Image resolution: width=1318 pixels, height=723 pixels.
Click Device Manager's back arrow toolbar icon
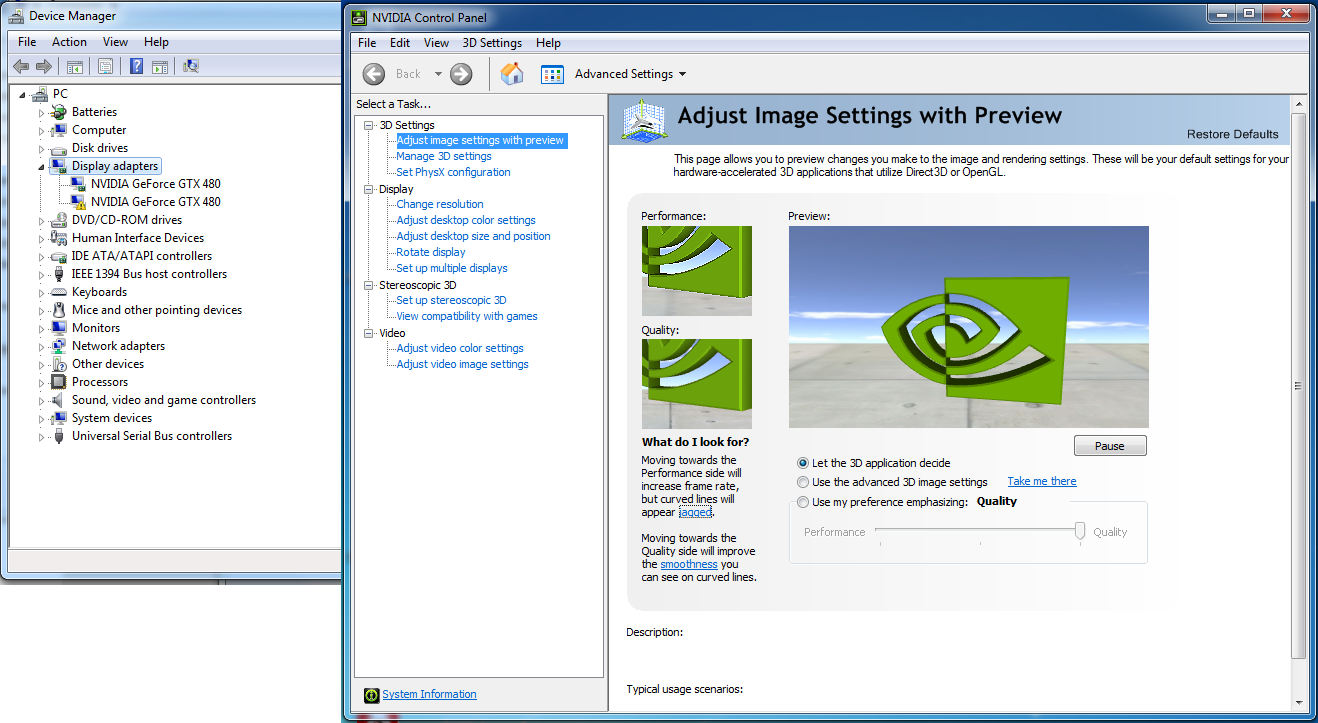pyautogui.click(x=21, y=66)
